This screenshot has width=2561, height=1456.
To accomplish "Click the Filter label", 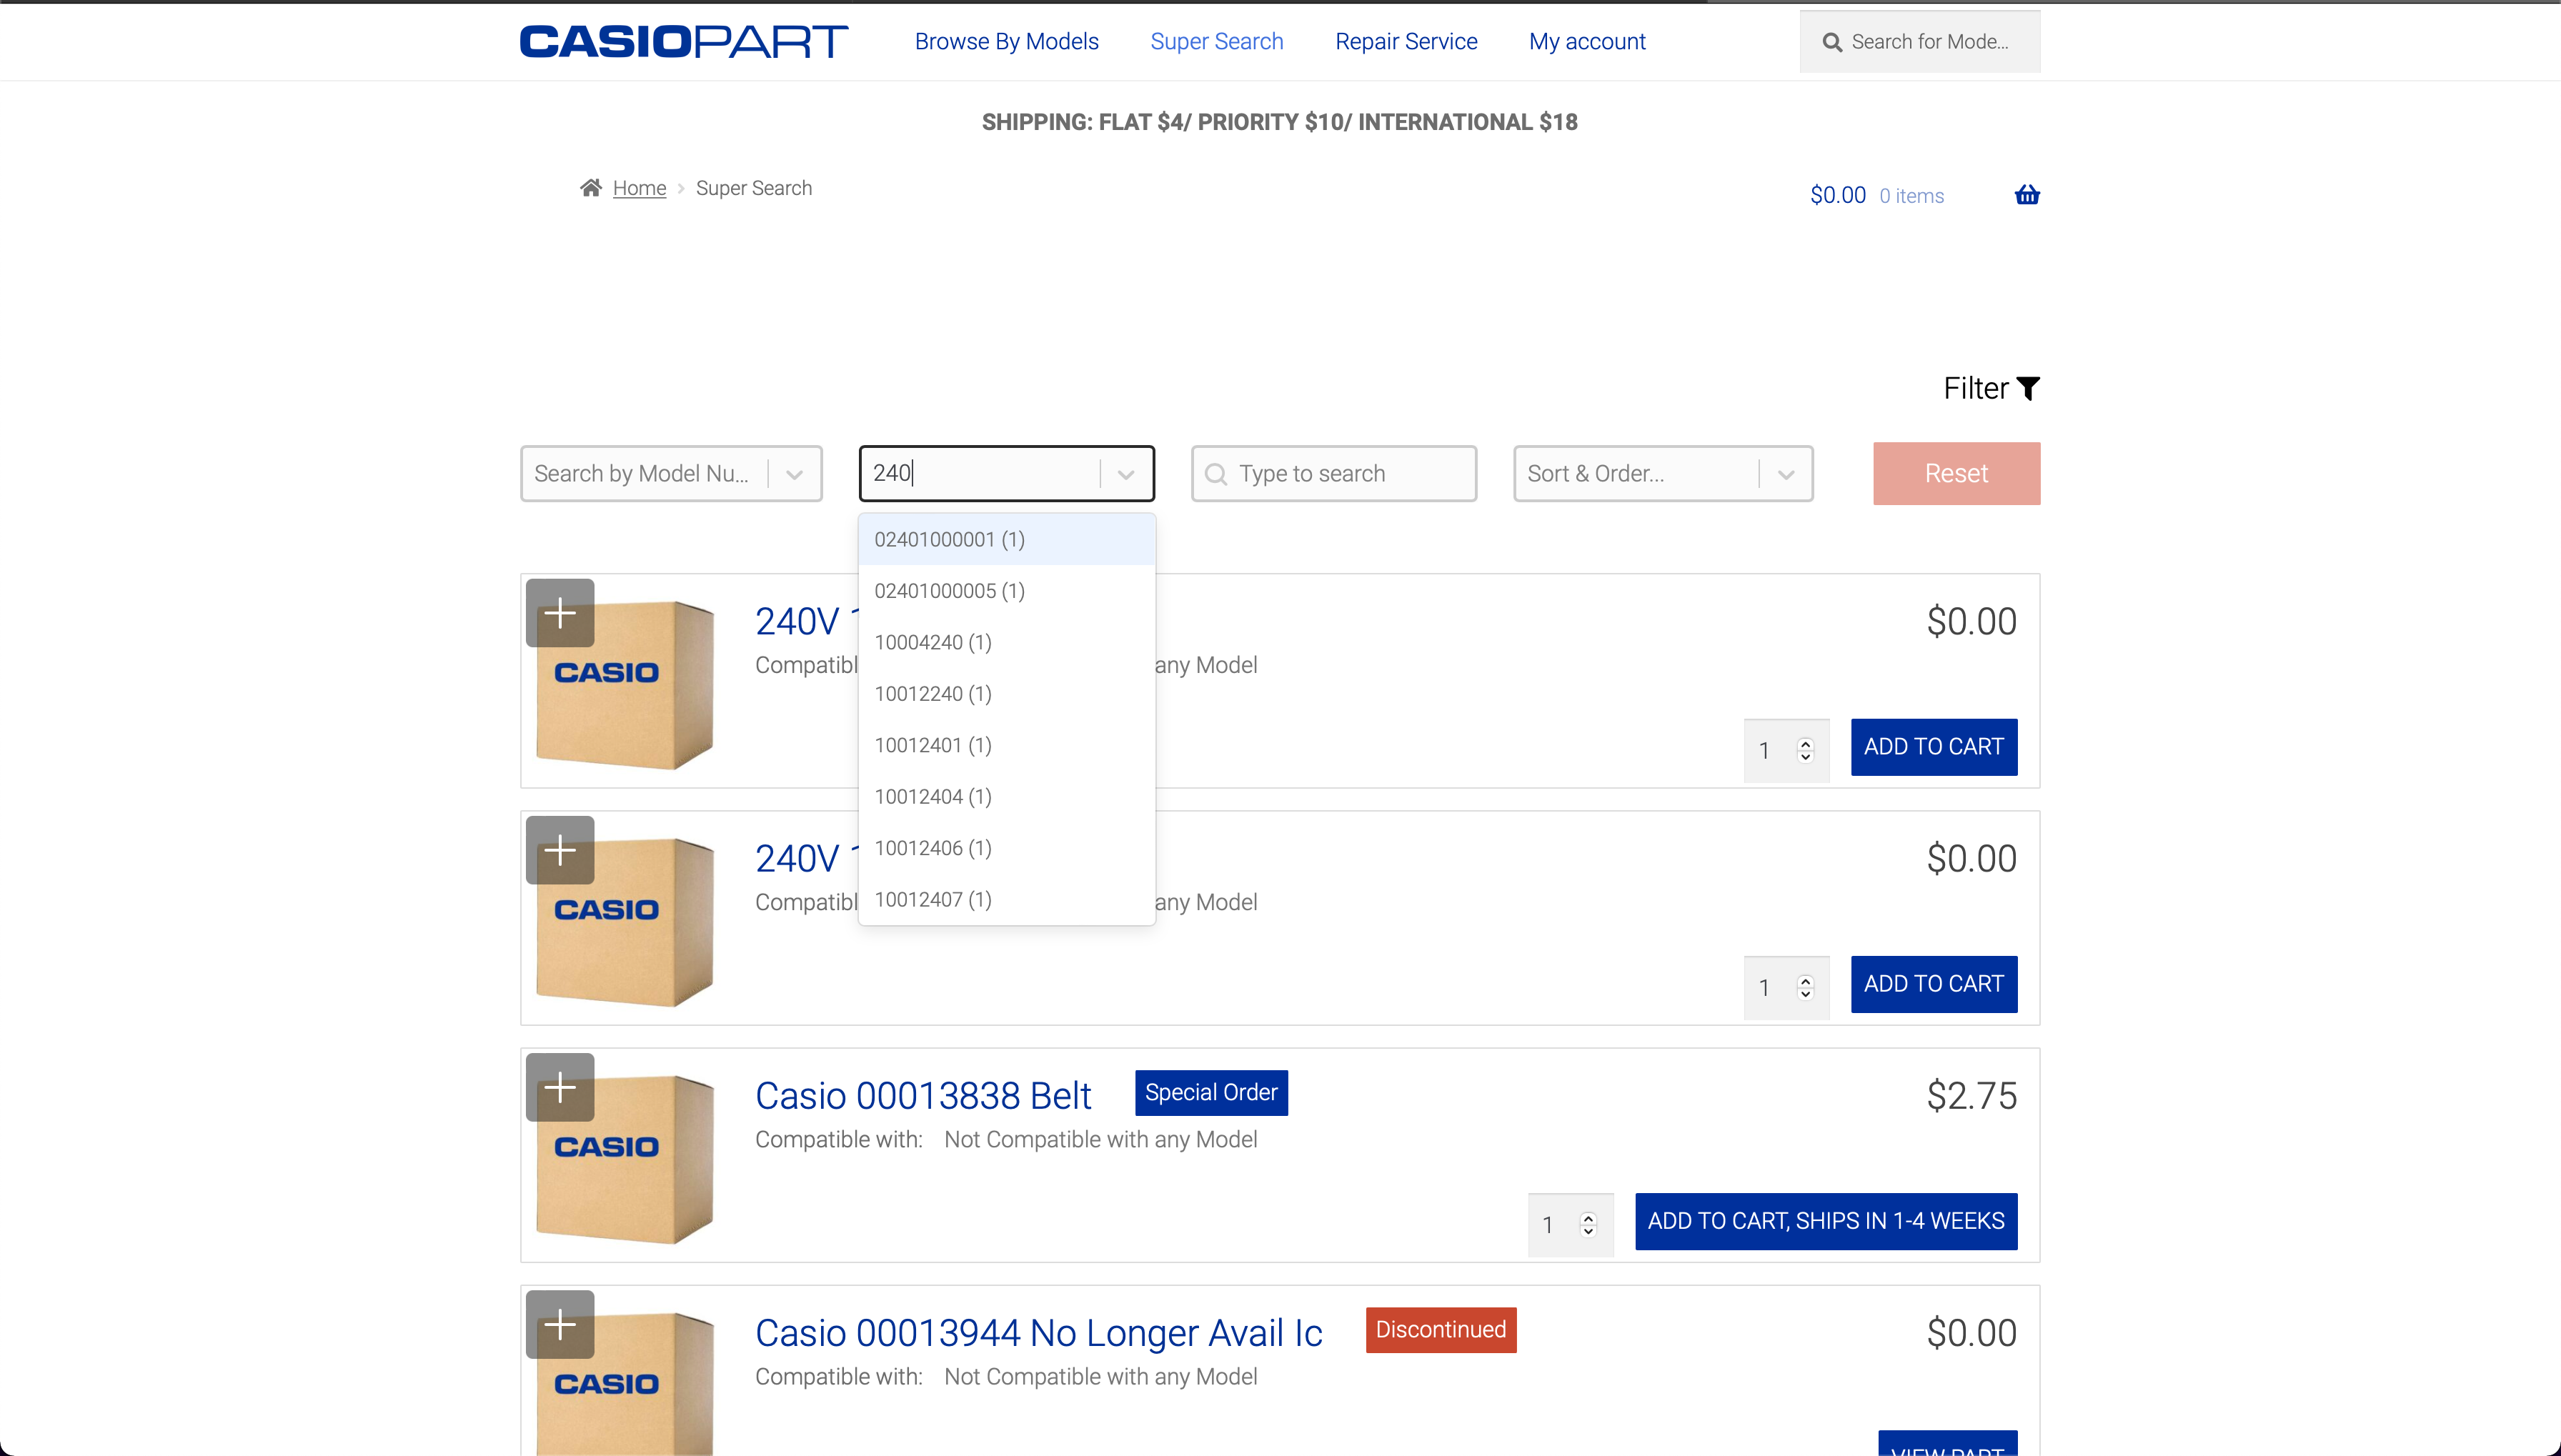I will (1975, 388).
